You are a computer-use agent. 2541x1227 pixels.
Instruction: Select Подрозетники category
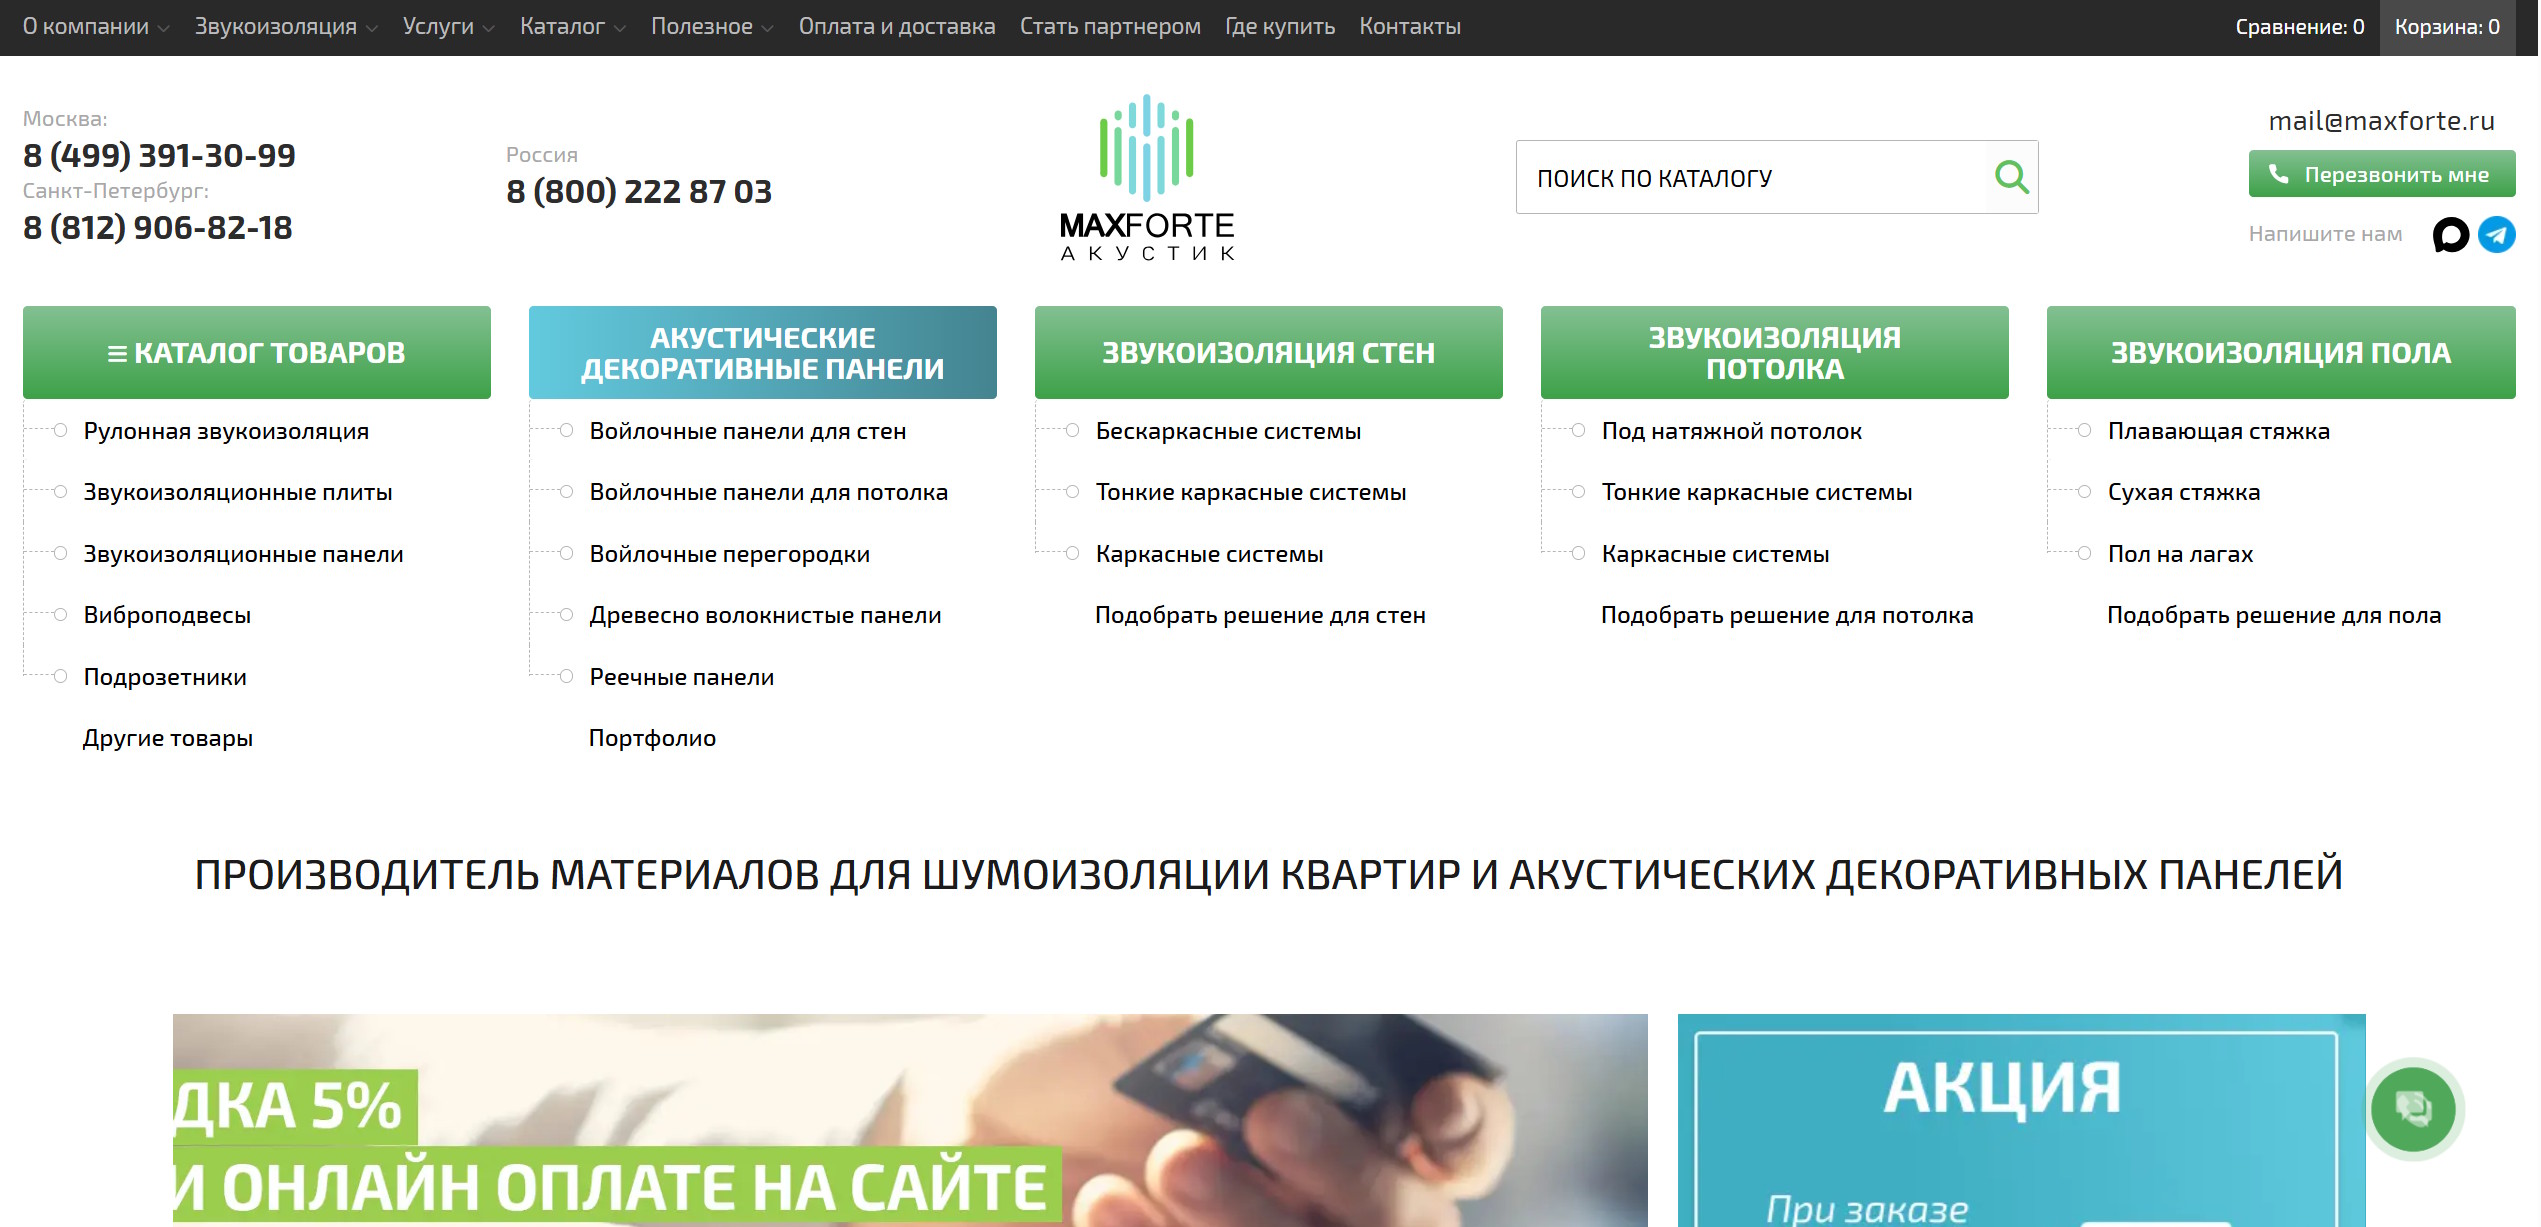click(165, 677)
